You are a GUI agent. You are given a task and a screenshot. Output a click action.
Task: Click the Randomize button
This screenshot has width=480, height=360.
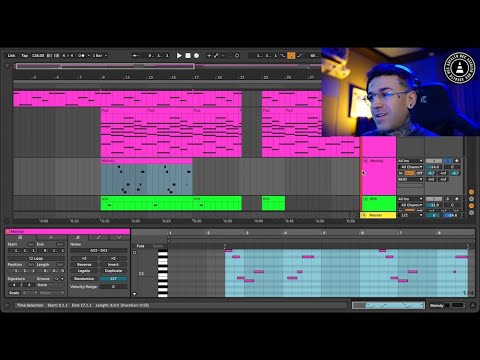[x=84, y=279]
